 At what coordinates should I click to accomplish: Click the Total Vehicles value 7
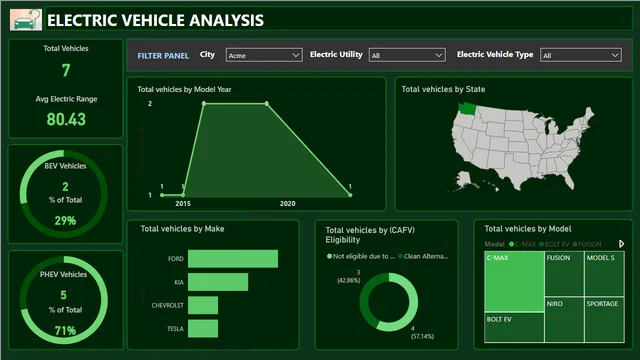click(66, 70)
